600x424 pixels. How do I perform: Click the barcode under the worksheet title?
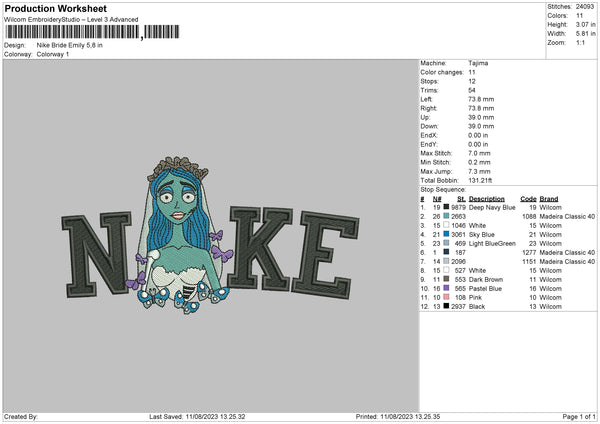tap(92, 32)
